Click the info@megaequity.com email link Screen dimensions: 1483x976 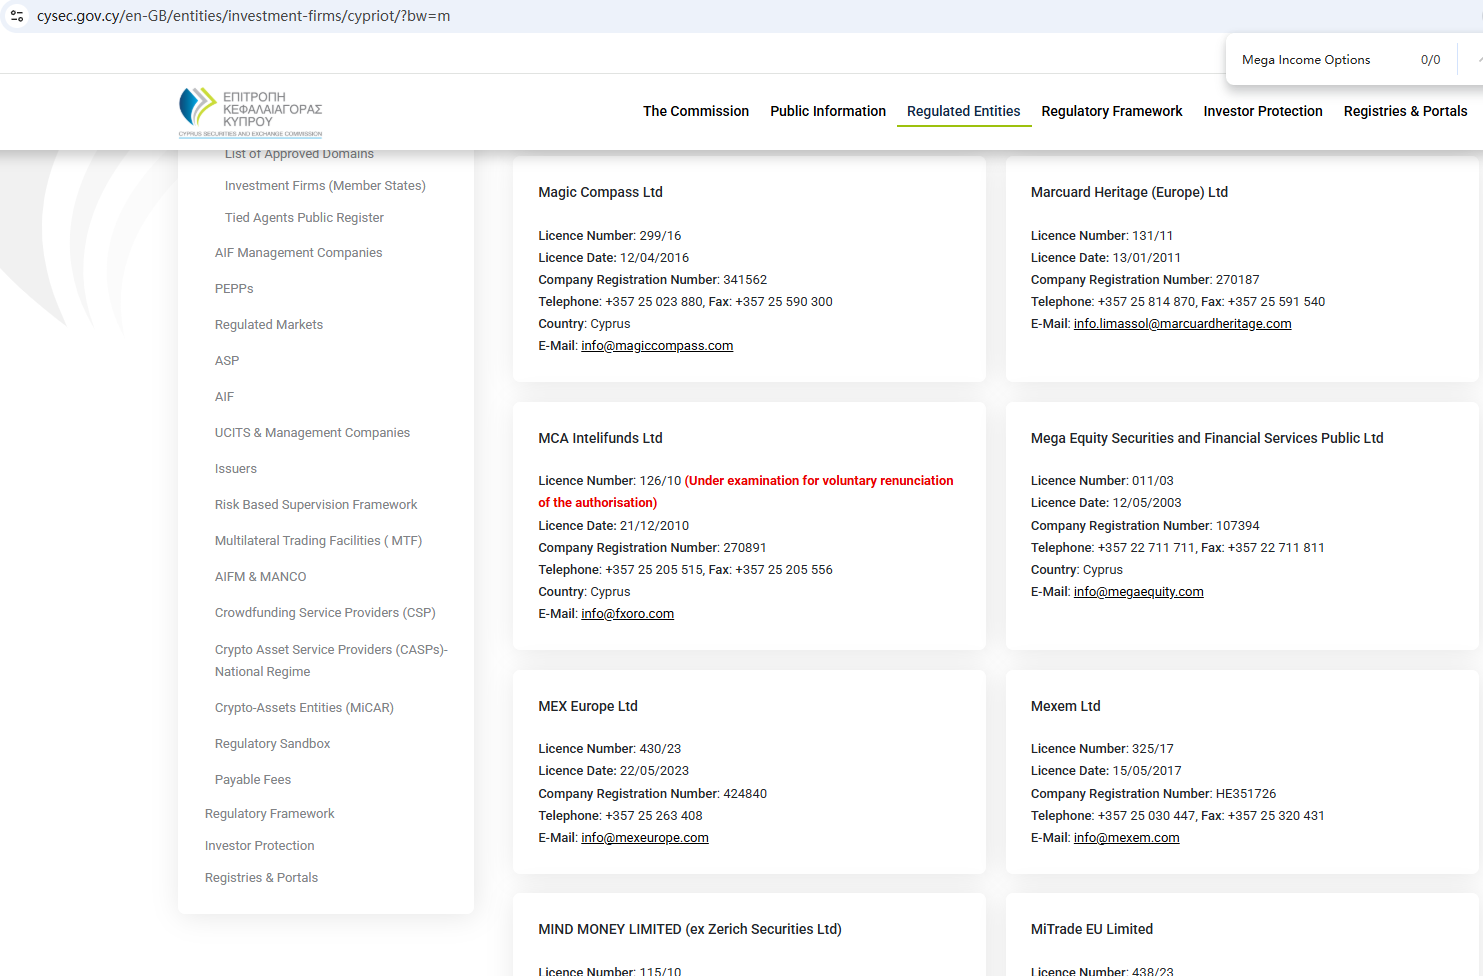(x=1138, y=592)
